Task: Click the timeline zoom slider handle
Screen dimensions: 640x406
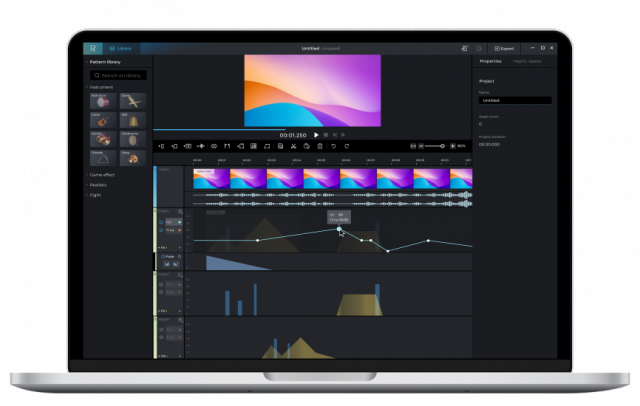Action: [442, 146]
